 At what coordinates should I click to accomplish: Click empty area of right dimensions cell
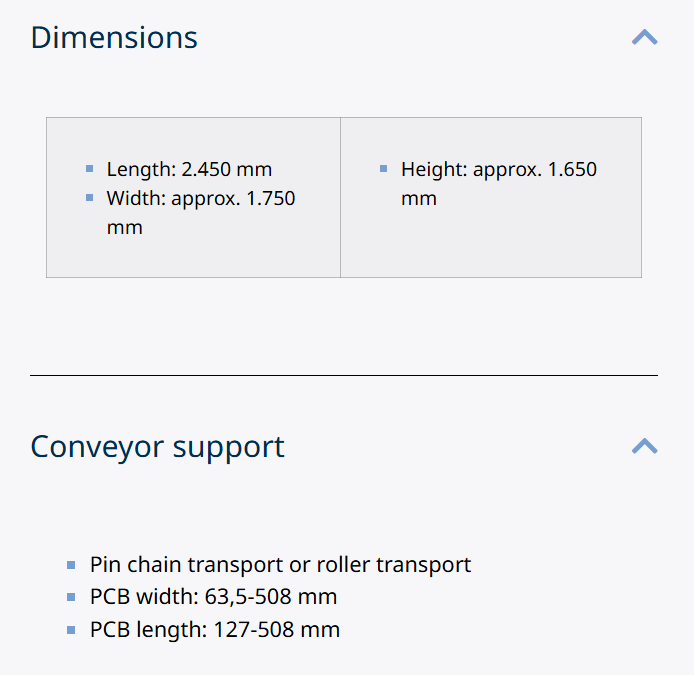click(x=490, y=245)
